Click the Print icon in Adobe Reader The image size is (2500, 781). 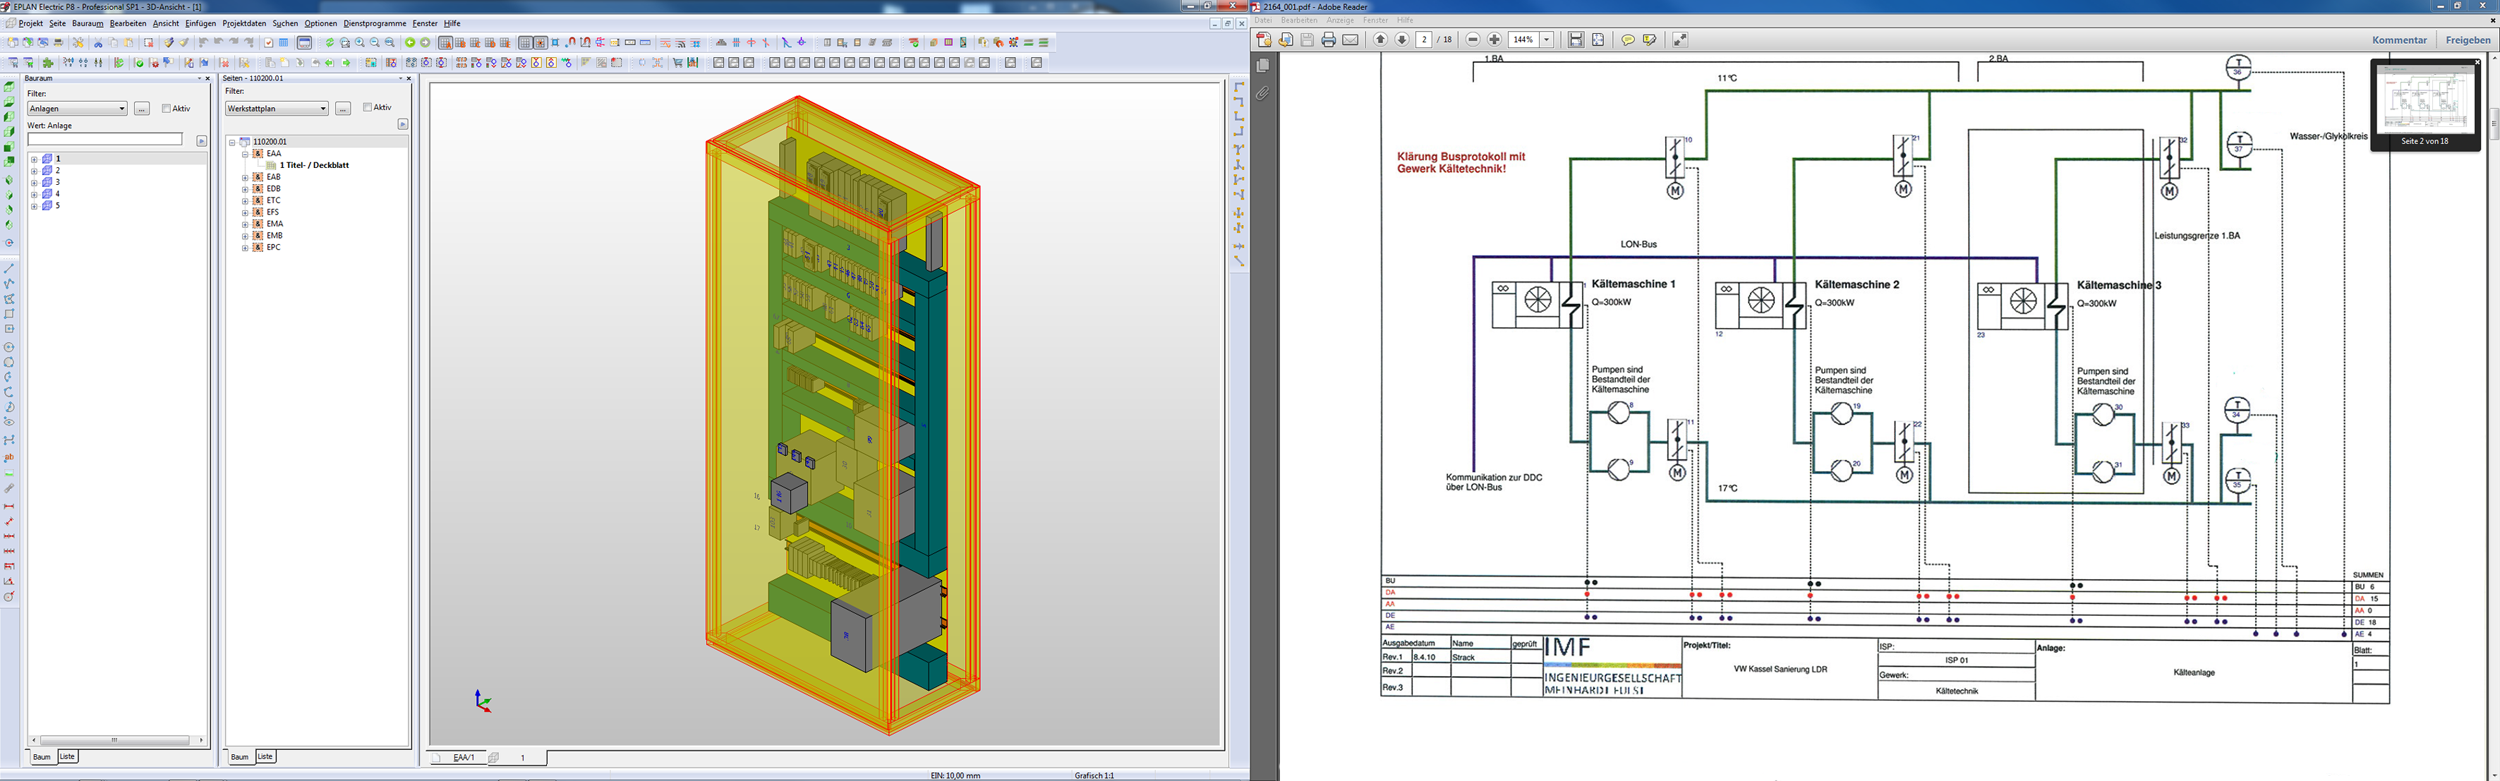coord(1328,40)
